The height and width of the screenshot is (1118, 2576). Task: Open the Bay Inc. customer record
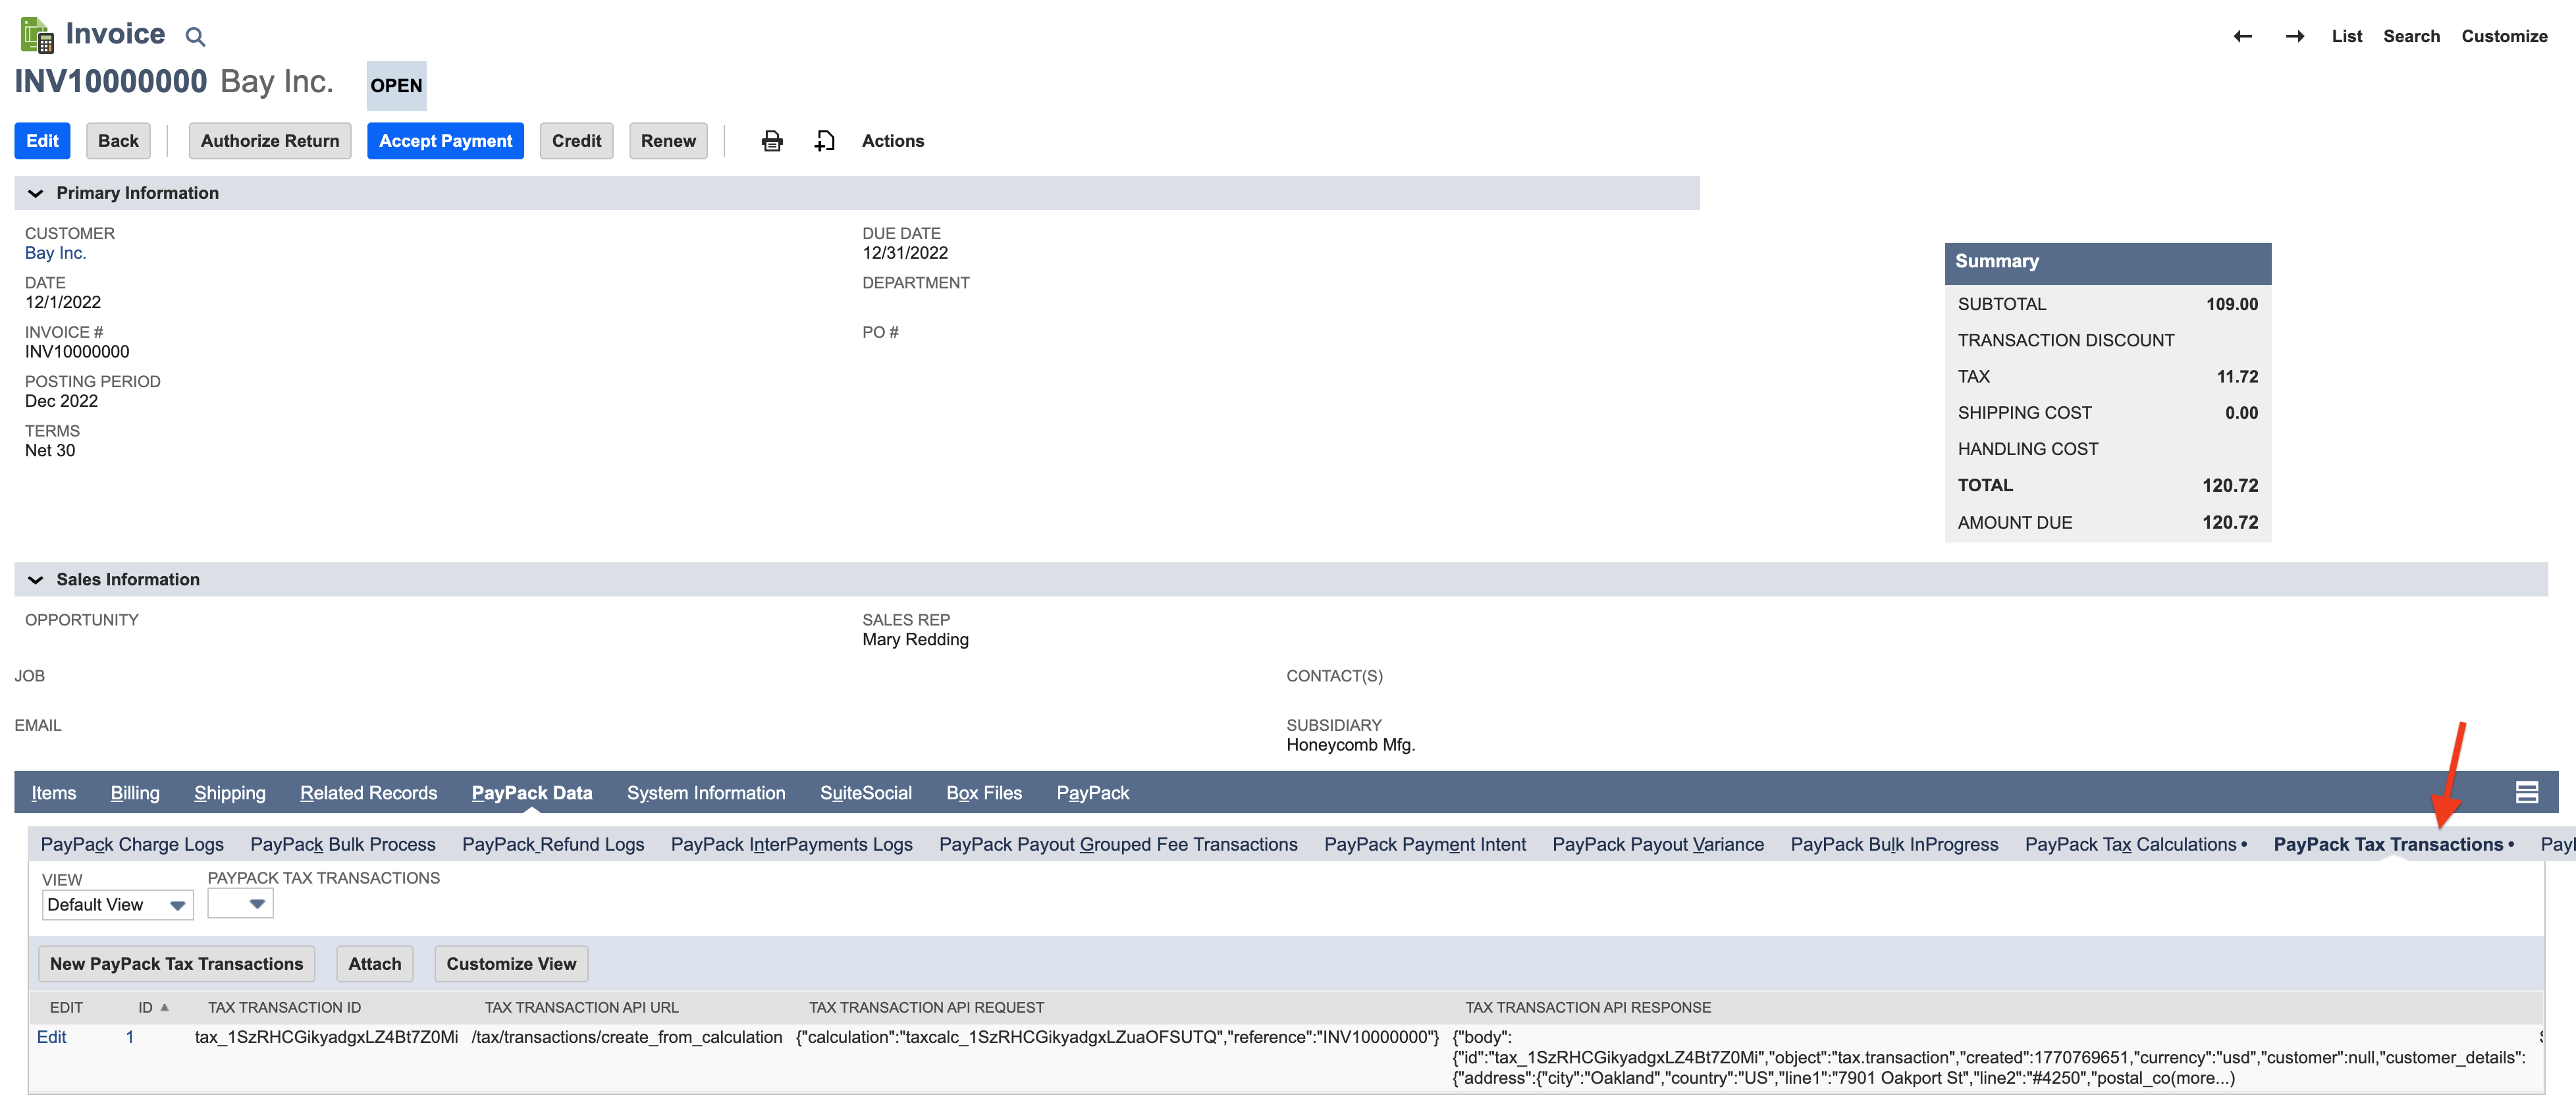click(x=56, y=252)
